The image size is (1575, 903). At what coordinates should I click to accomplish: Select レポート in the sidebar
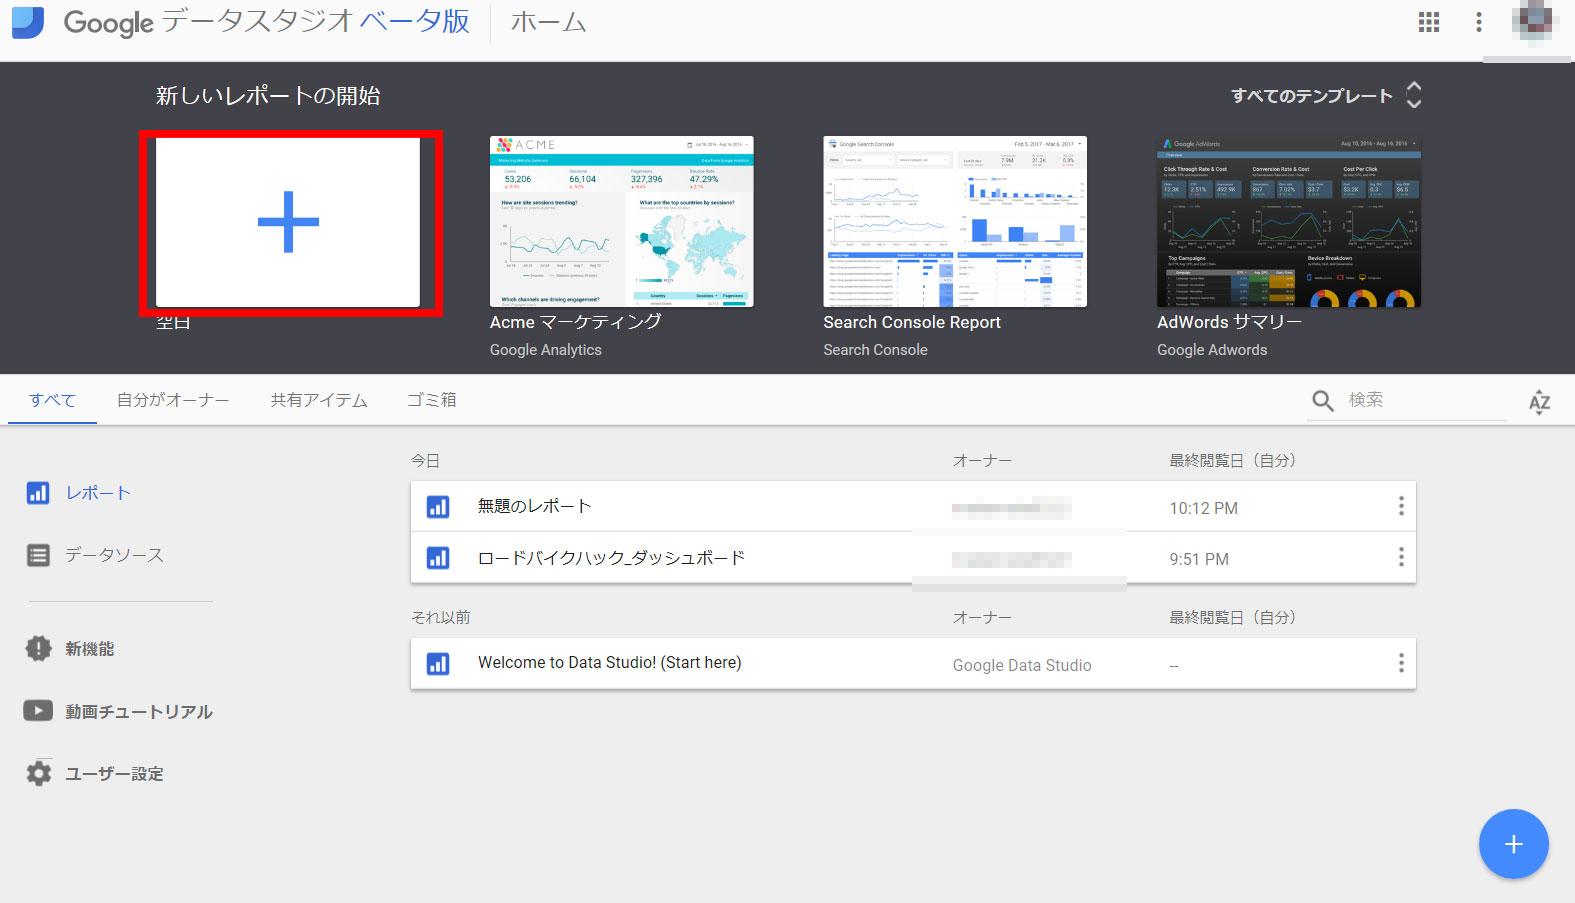click(x=98, y=493)
